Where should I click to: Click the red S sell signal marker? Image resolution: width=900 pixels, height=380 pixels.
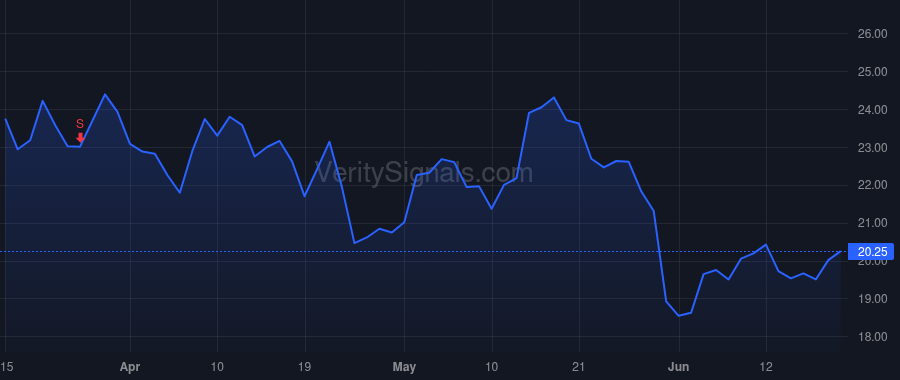coord(80,130)
